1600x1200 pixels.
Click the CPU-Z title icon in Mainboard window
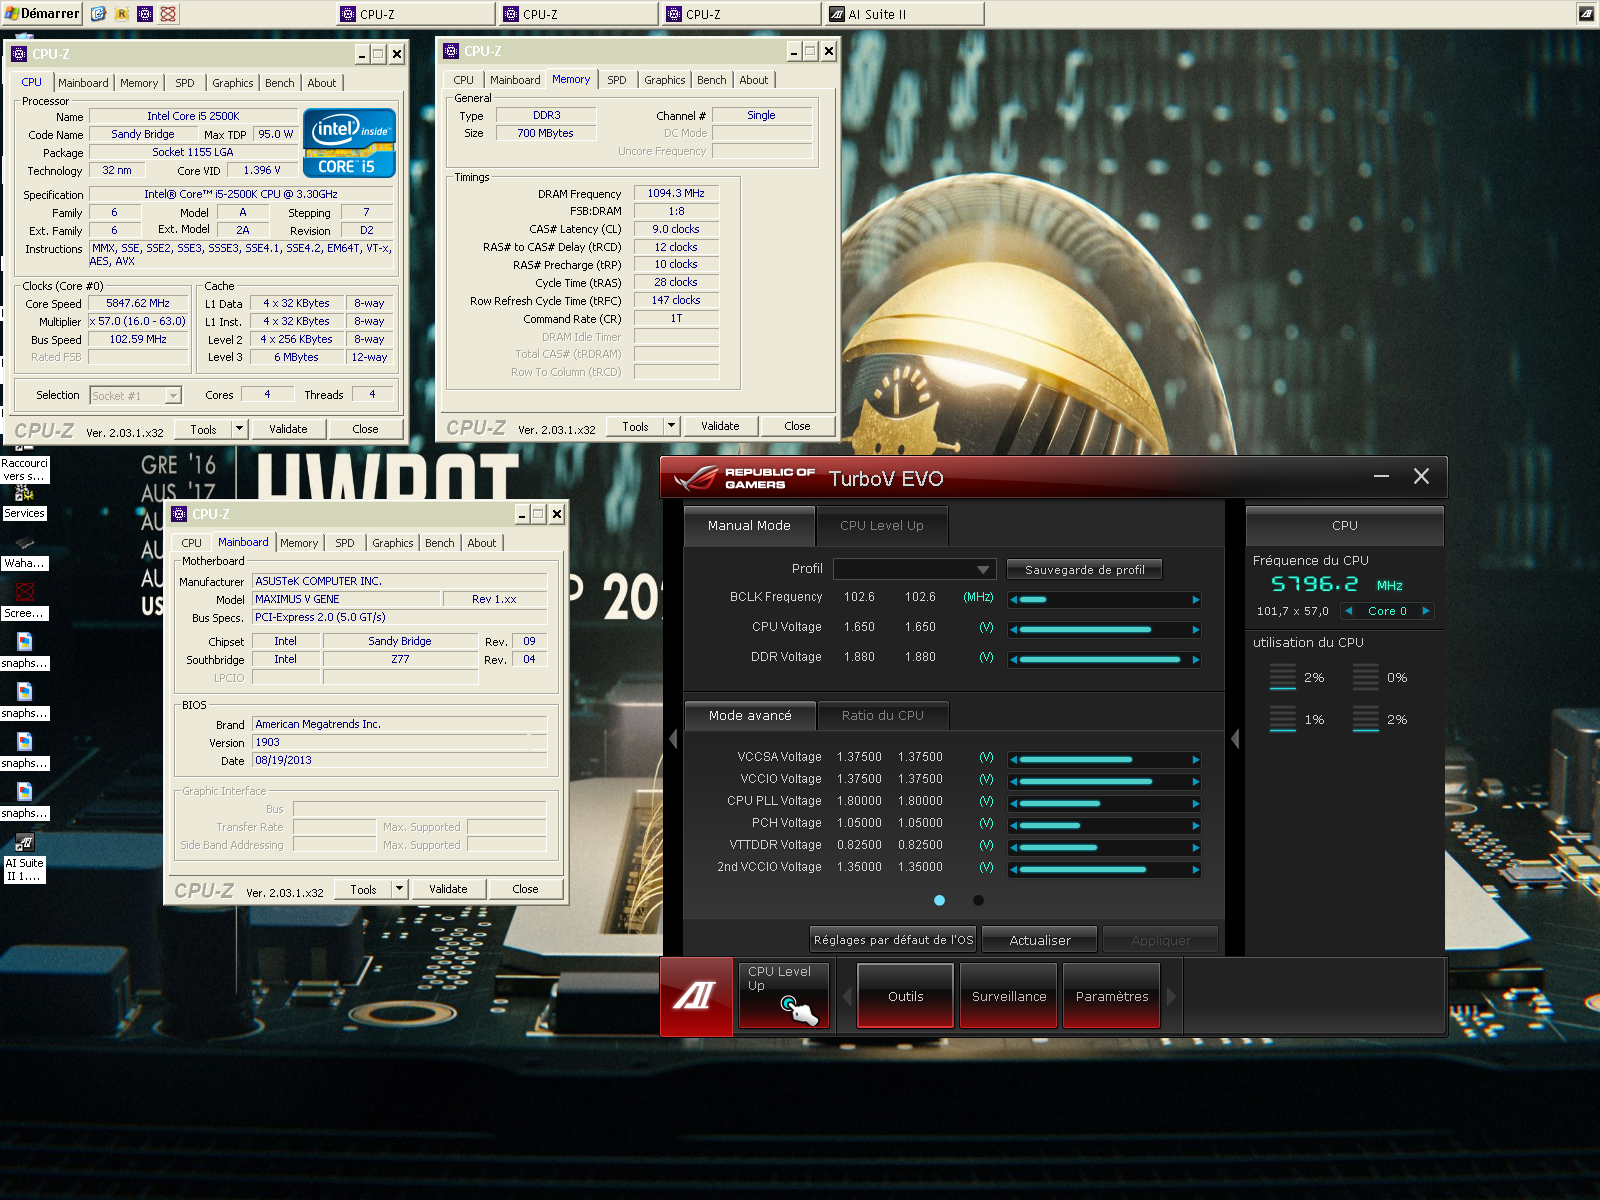pos(180,514)
